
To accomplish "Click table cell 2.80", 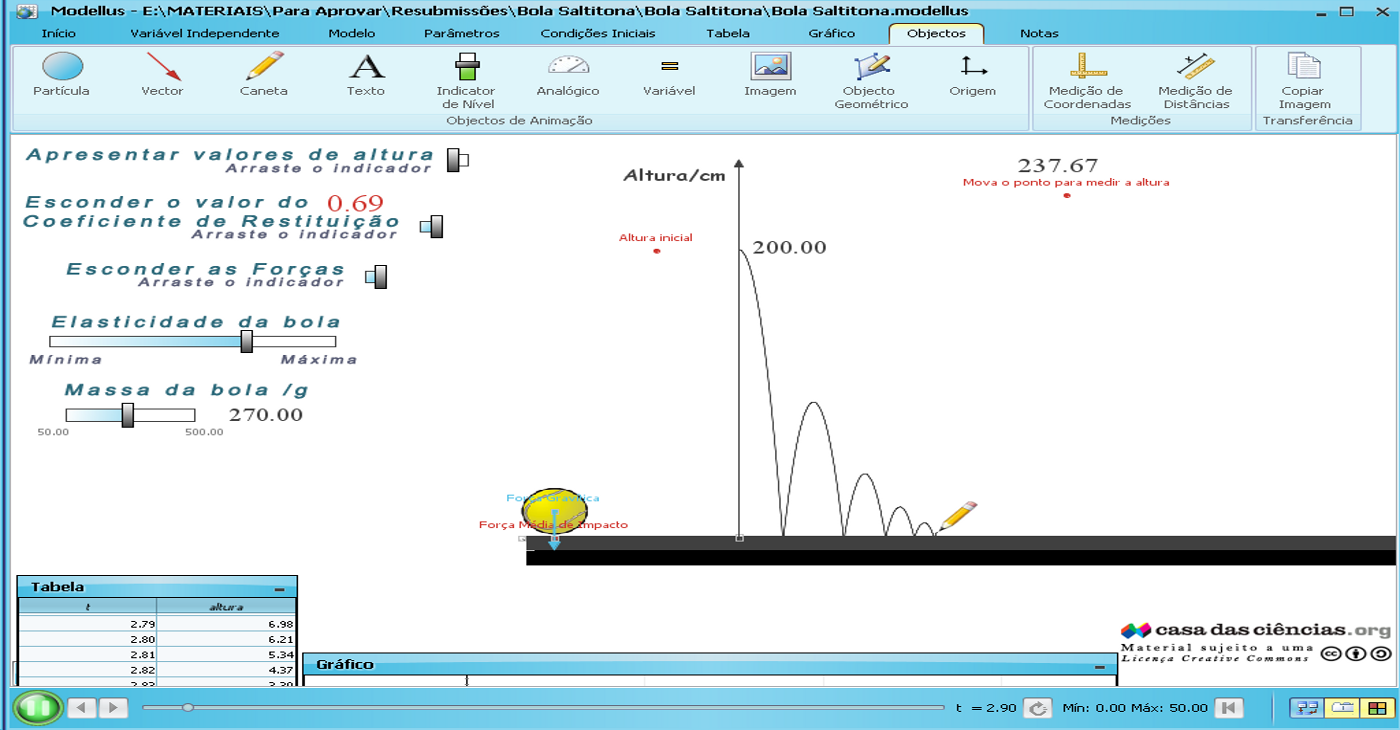I will pyautogui.click(x=88, y=639).
